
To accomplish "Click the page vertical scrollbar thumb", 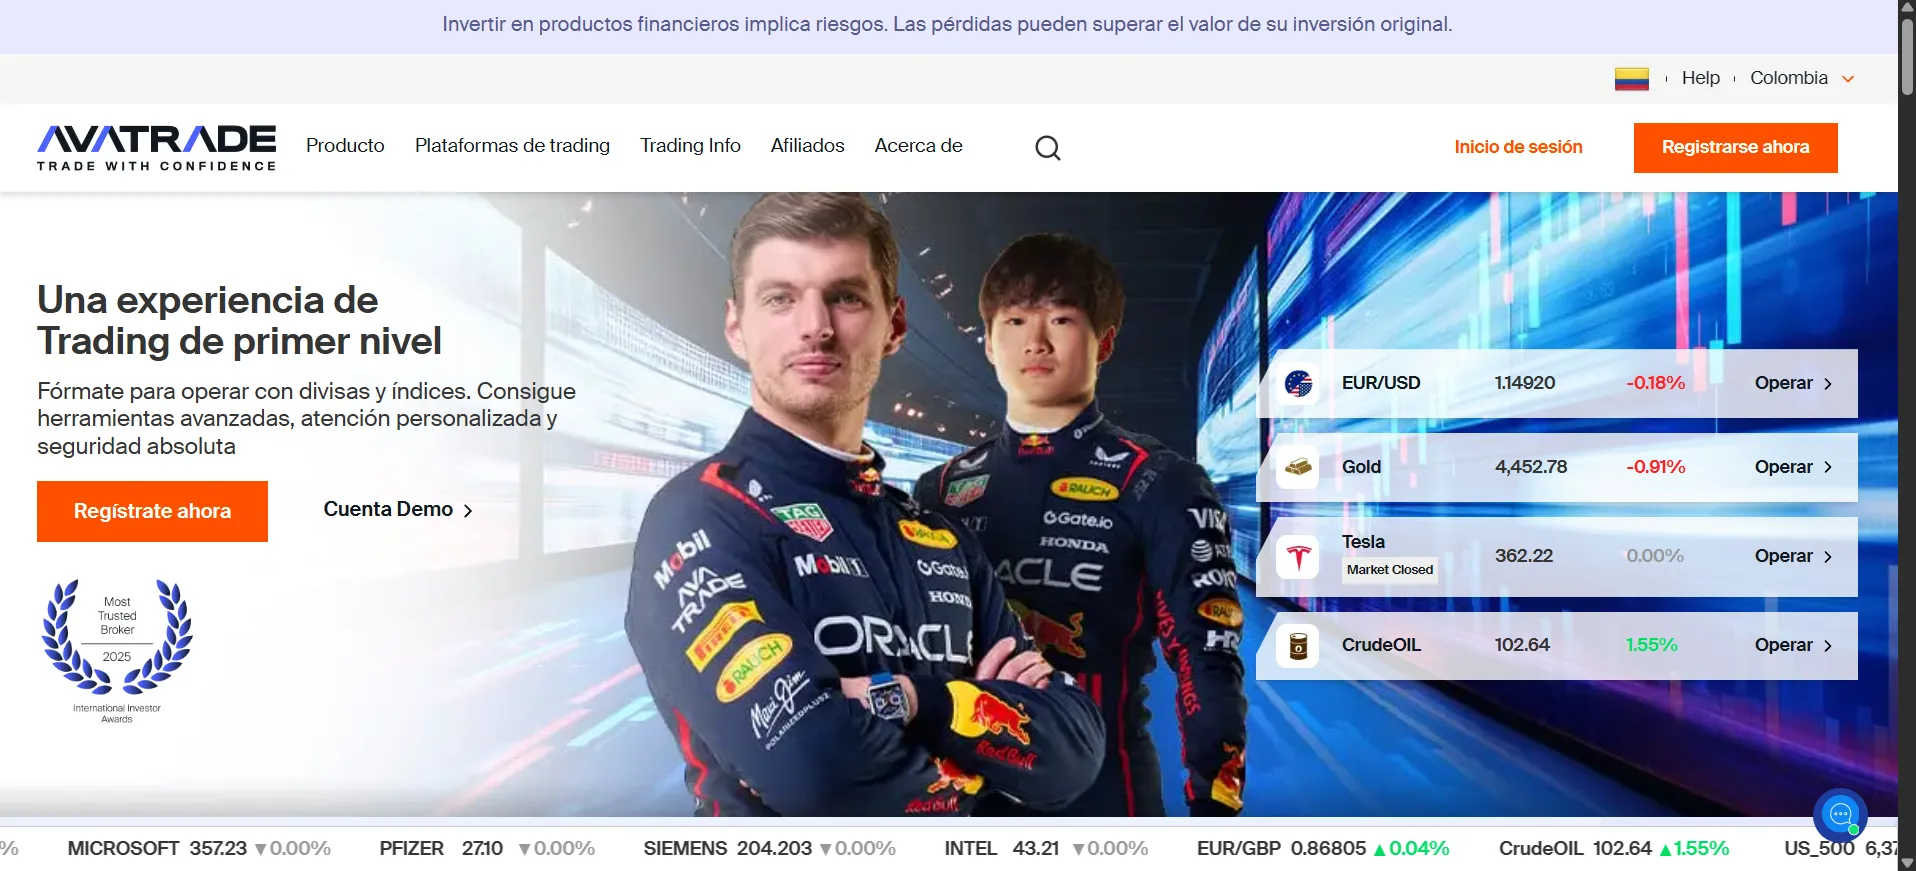I will [1907, 56].
